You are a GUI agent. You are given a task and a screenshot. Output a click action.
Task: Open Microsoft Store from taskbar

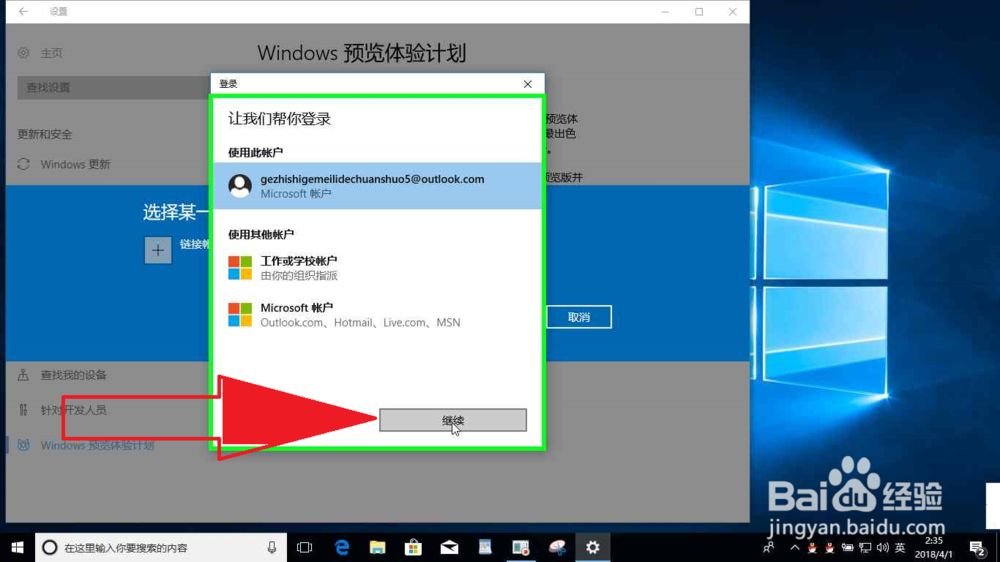click(413, 547)
